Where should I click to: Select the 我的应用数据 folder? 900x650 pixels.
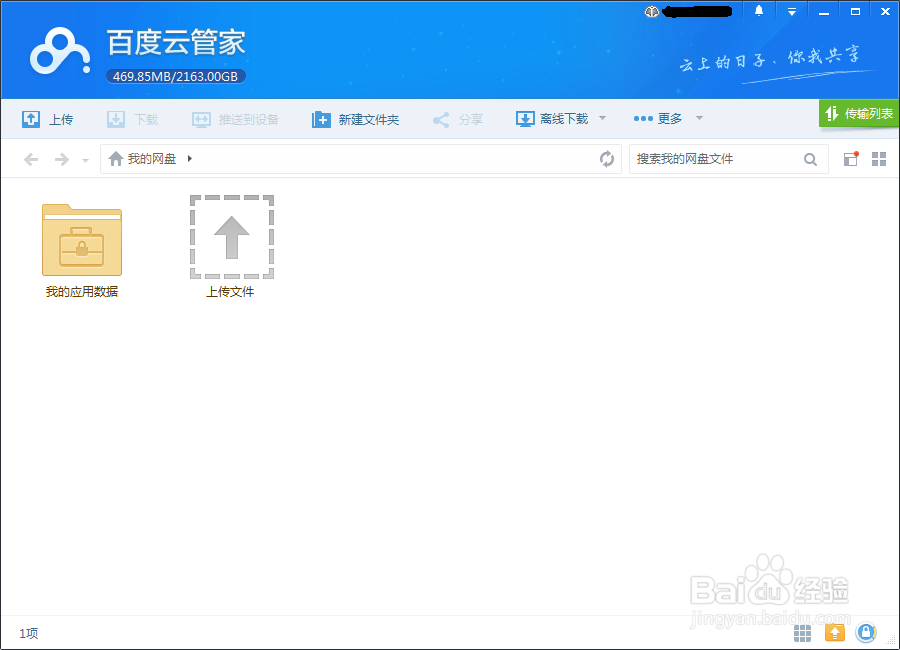point(82,251)
